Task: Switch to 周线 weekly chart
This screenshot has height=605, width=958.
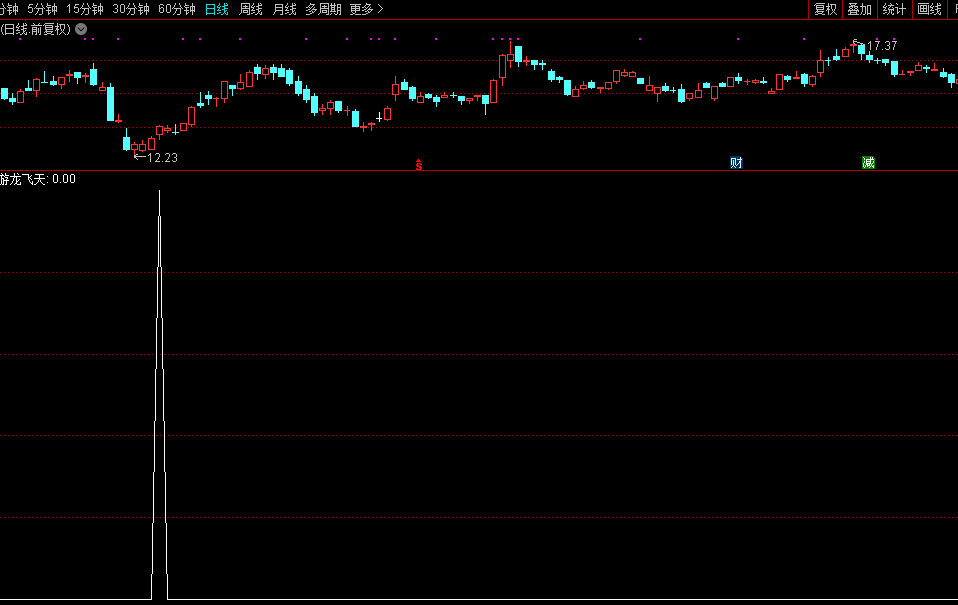Action: pyautogui.click(x=251, y=9)
